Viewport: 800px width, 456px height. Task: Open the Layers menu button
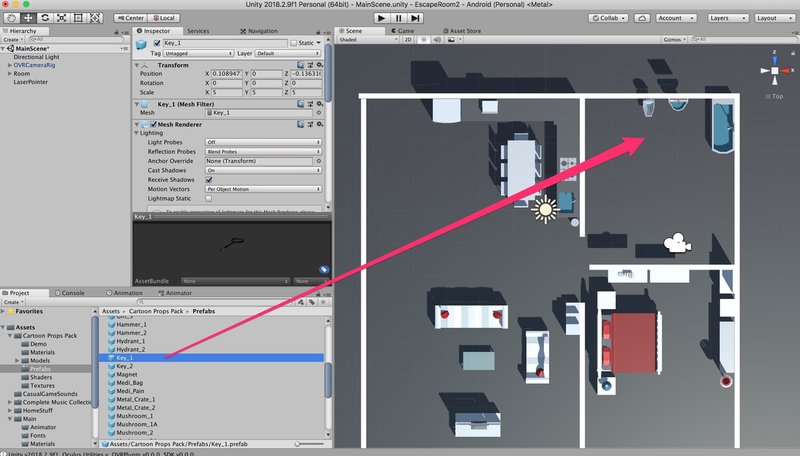point(728,18)
